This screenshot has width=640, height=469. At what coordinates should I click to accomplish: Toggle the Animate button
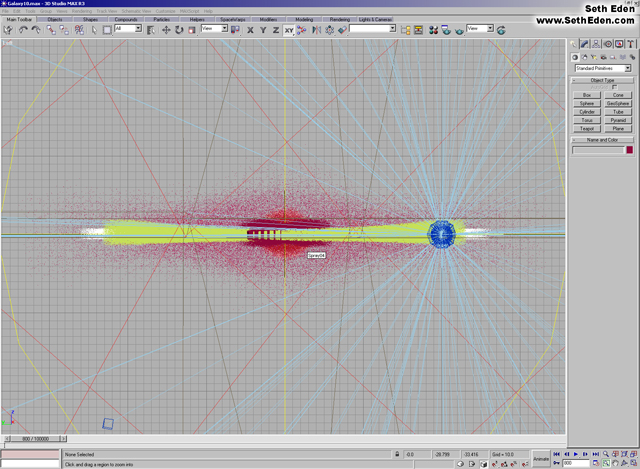(x=541, y=459)
